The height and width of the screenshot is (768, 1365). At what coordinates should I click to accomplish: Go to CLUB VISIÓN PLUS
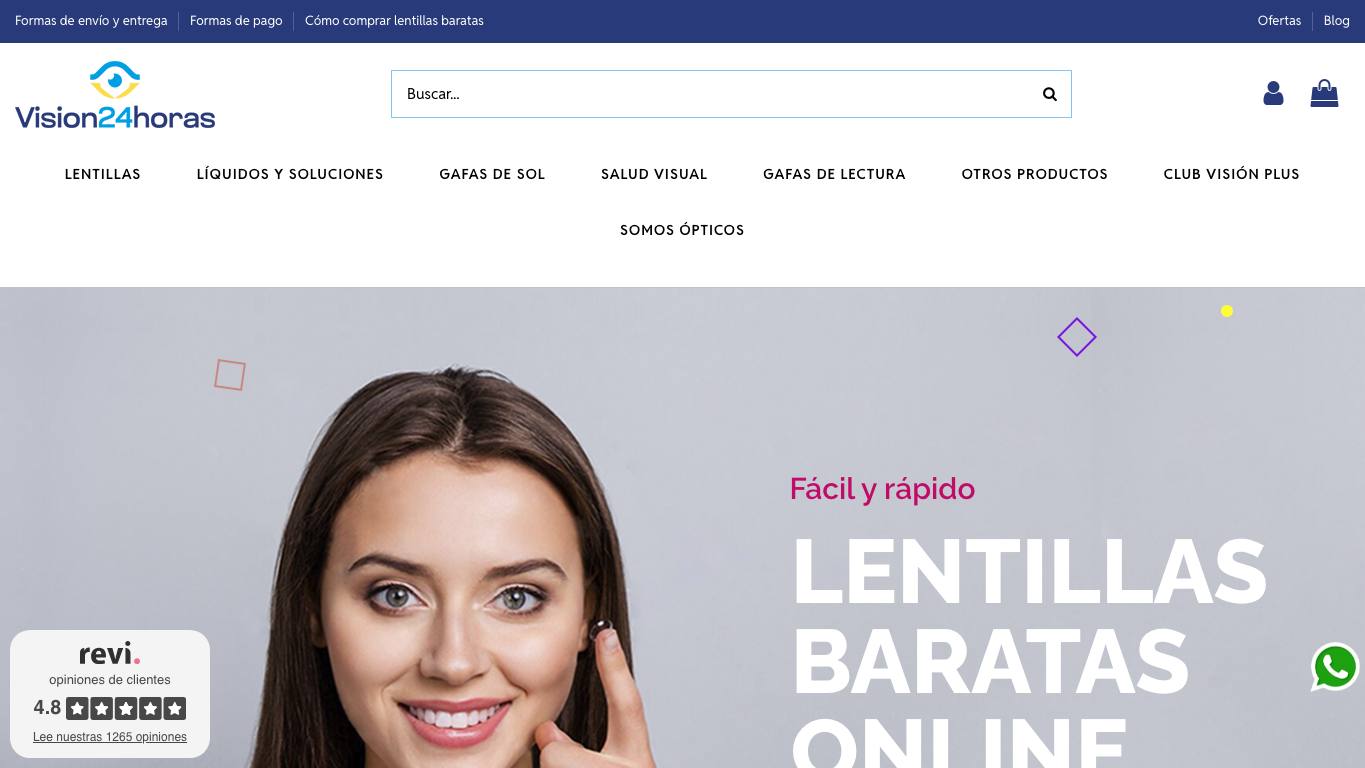click(x=1231, y=174)
